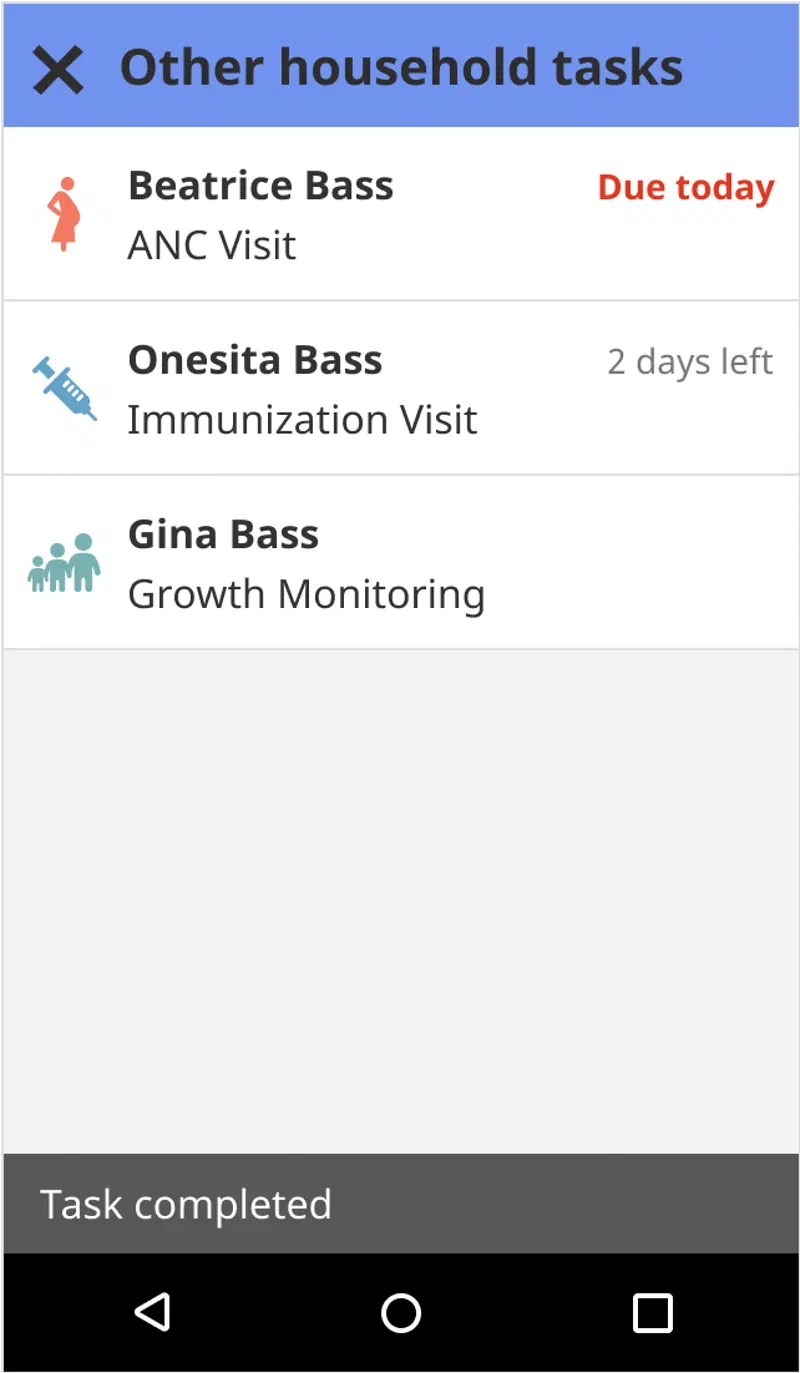Select the Immunization Visit label

pyautogui.click(x=302, y=420)
